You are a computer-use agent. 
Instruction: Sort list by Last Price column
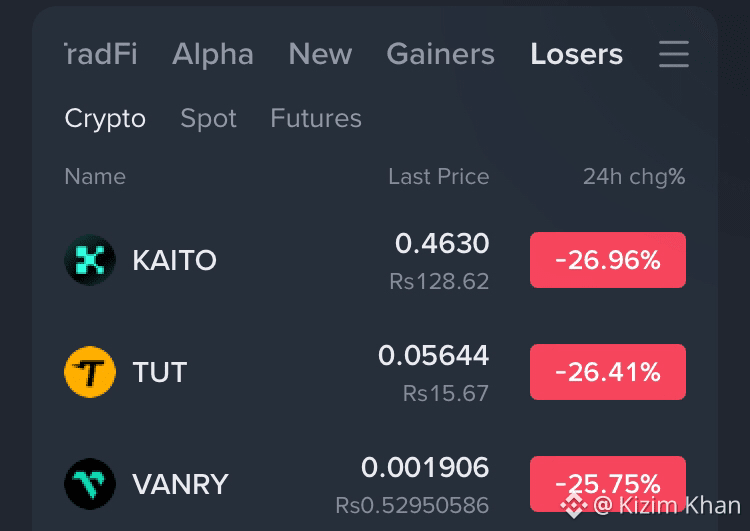(439, 177)
